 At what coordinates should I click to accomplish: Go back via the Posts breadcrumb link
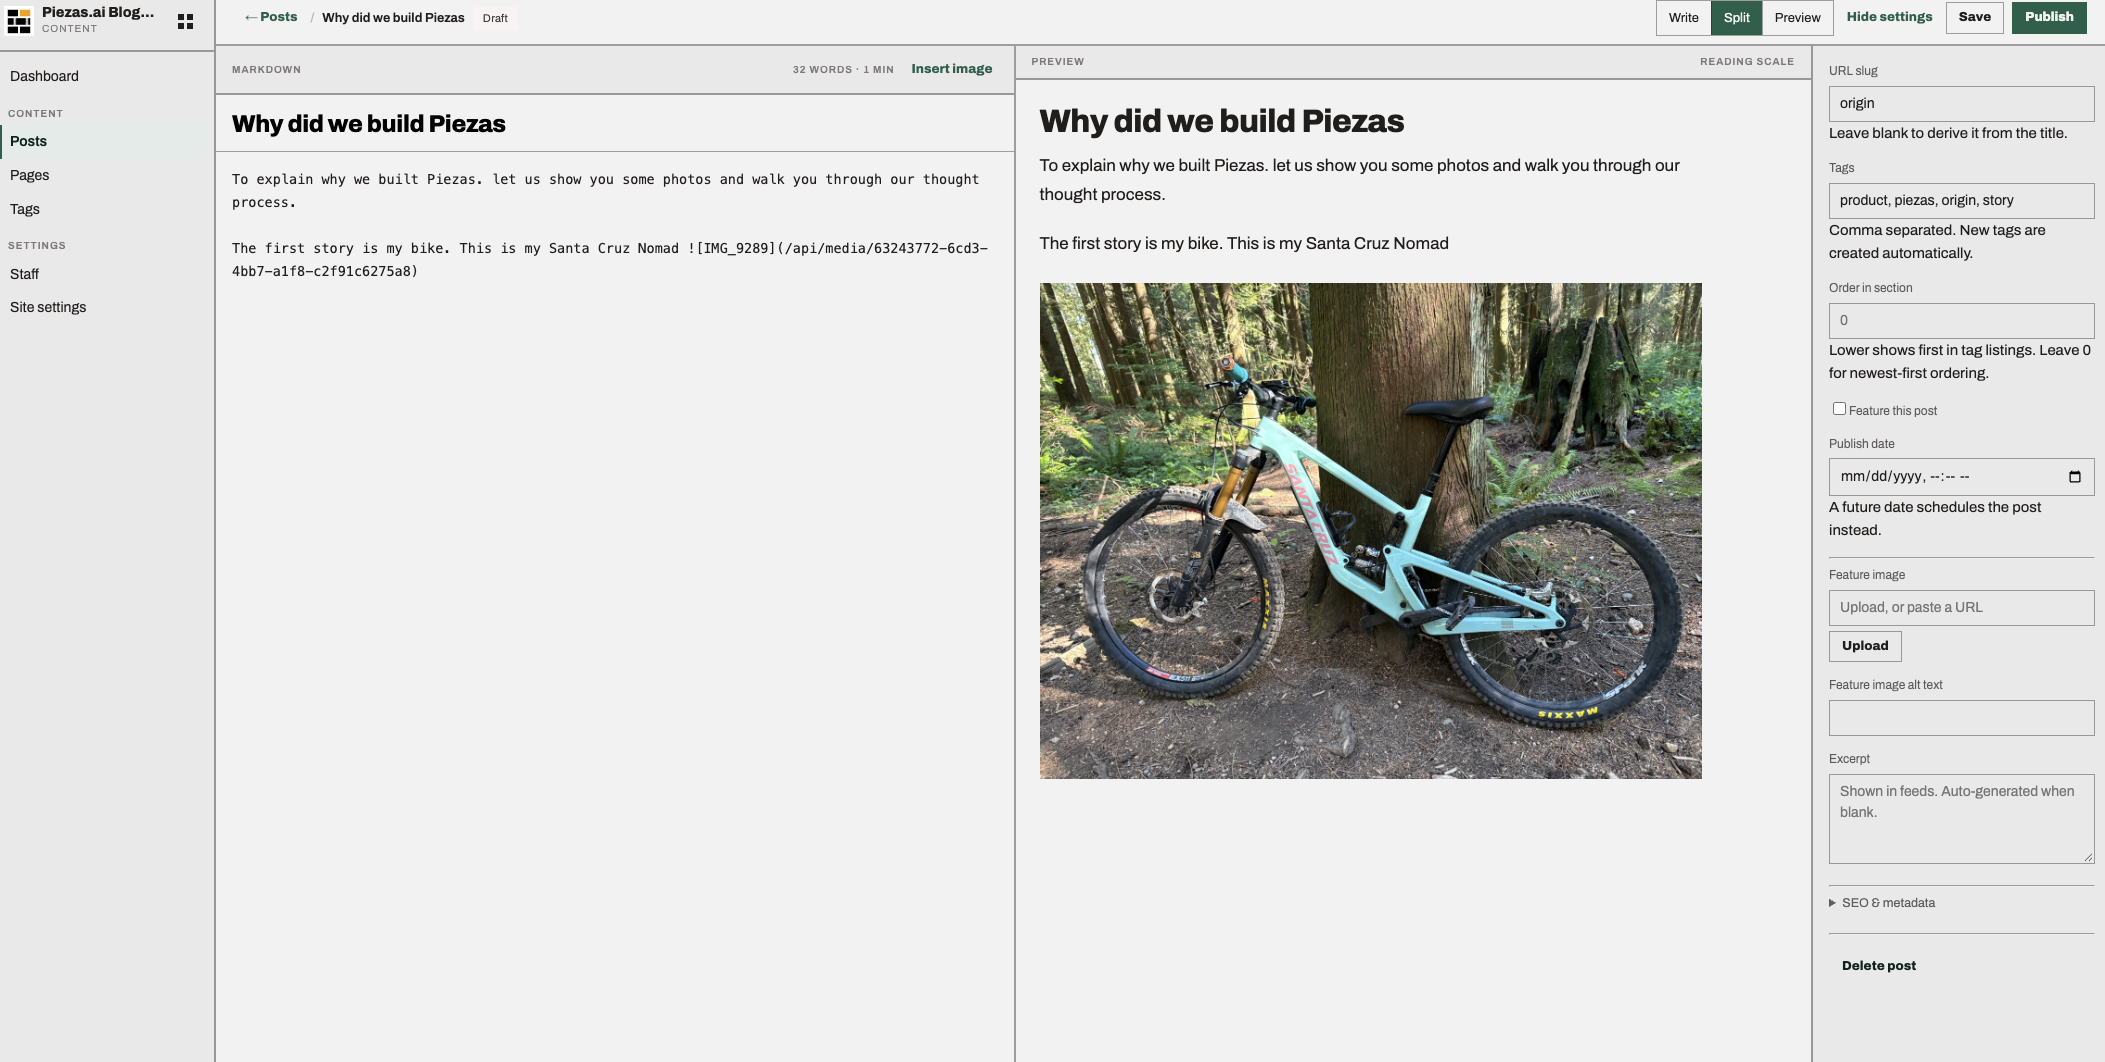(x=271, y=17)
